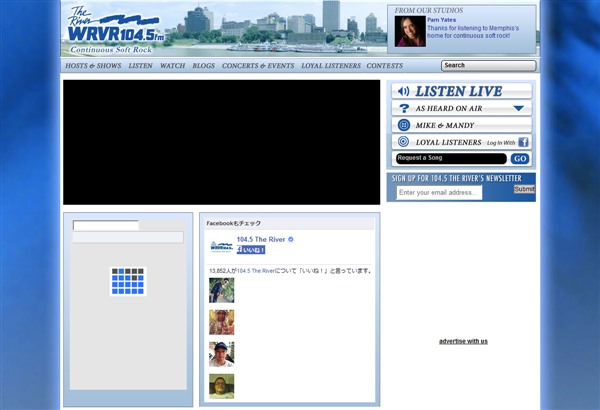Click the Facebookもチェック header text
This screenshot has width=600, height=410.
[x=233, y=223]
